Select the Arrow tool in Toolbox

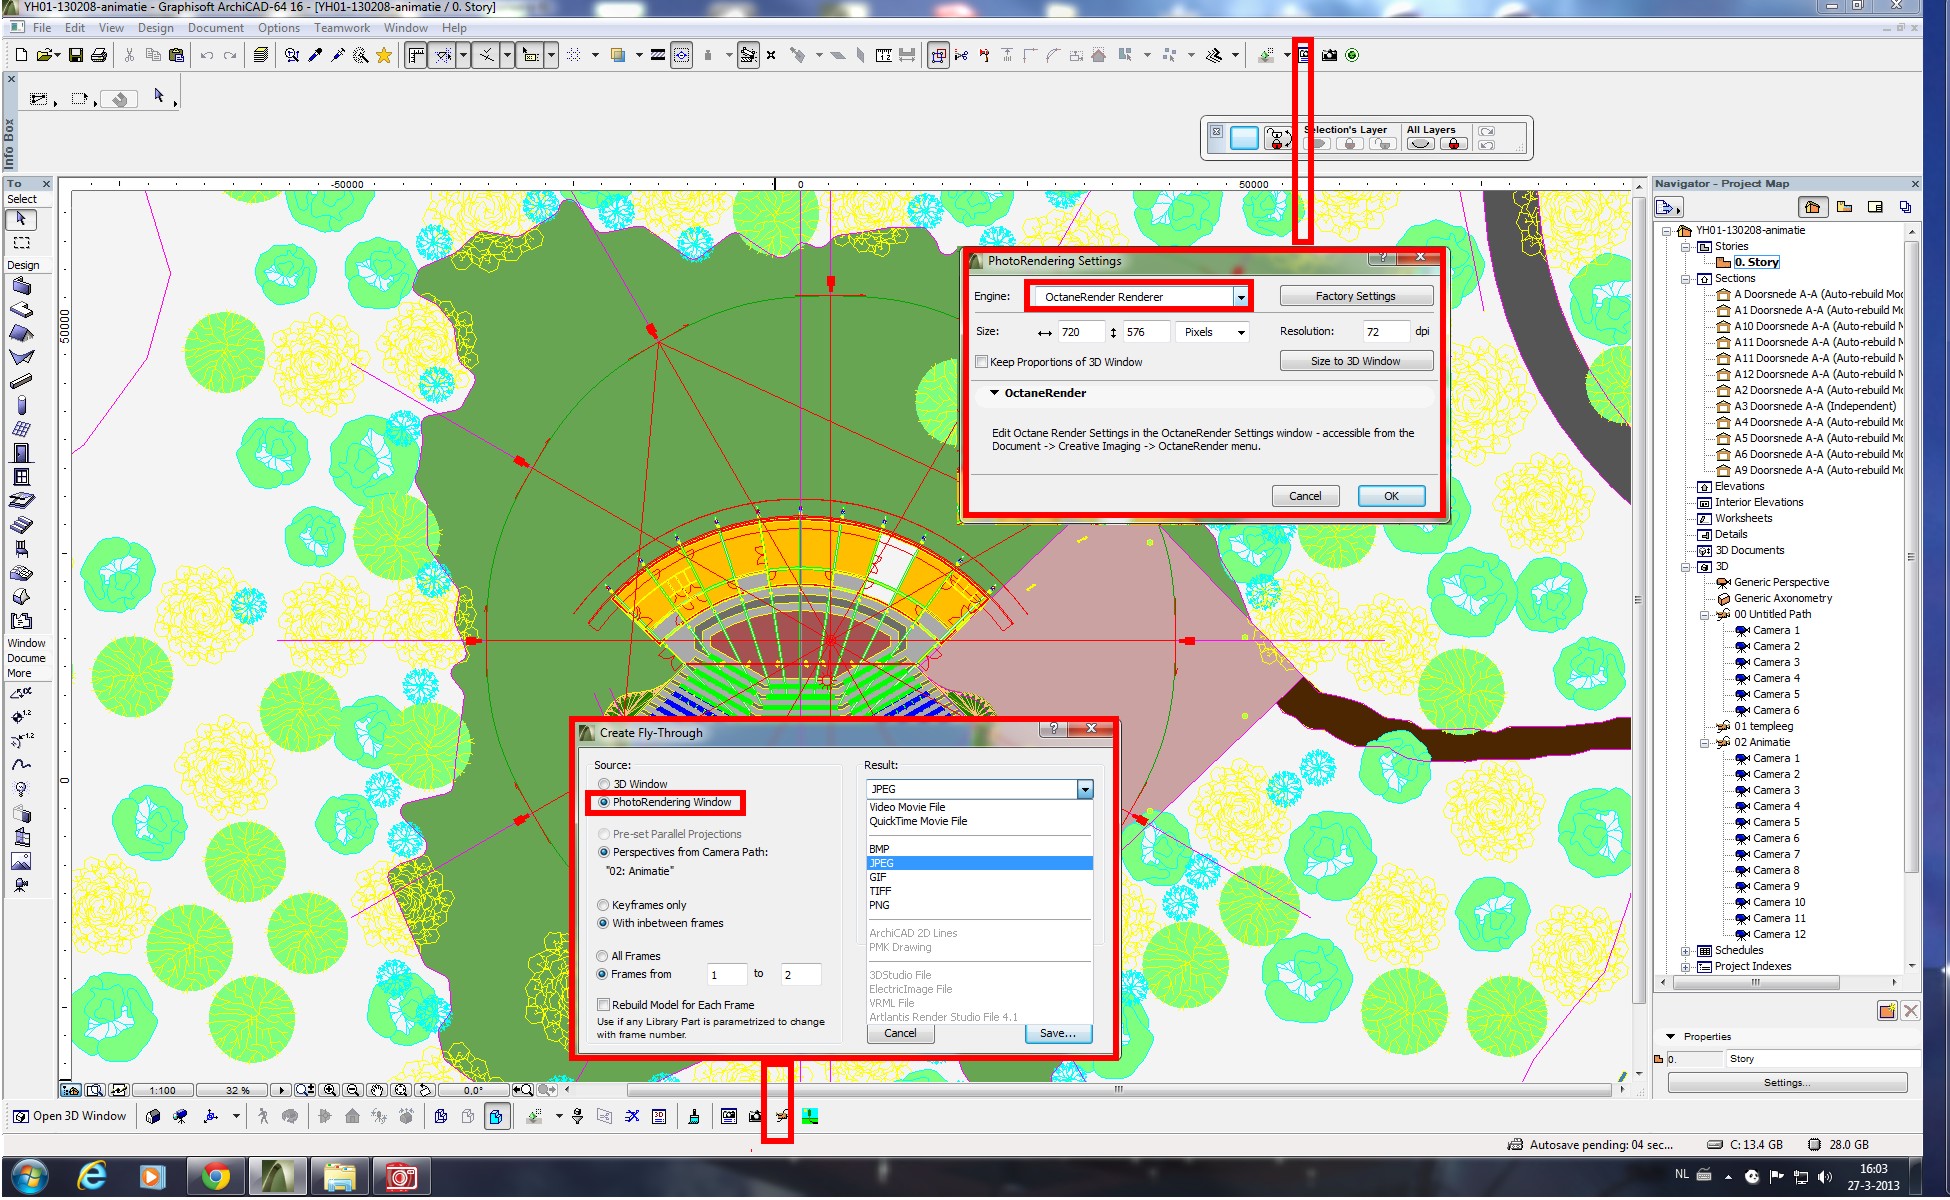(x=21, y=219)
